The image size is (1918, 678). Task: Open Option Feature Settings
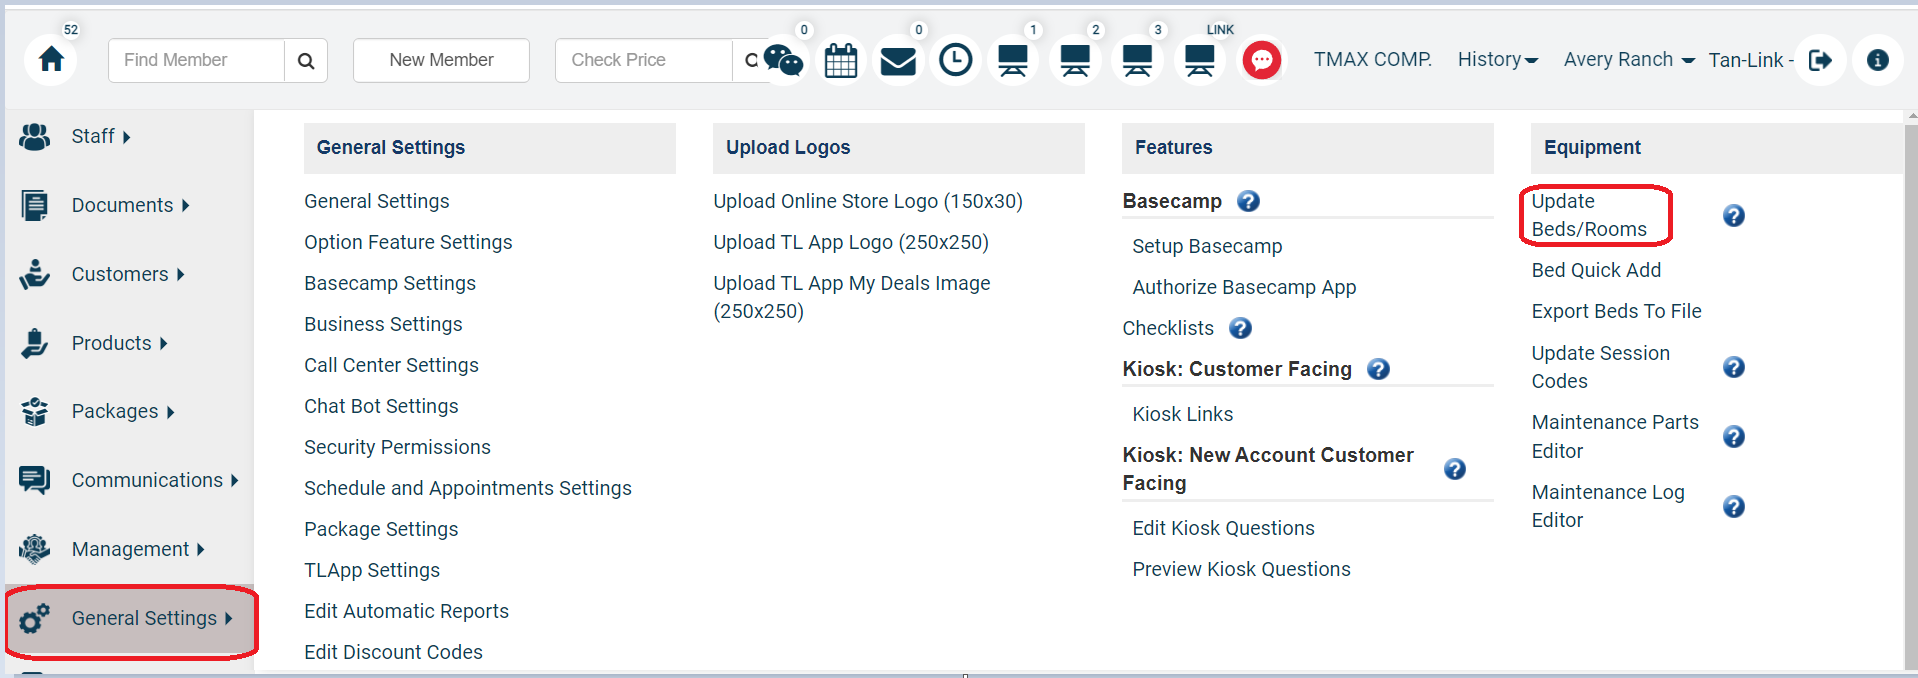coord(408,243)
